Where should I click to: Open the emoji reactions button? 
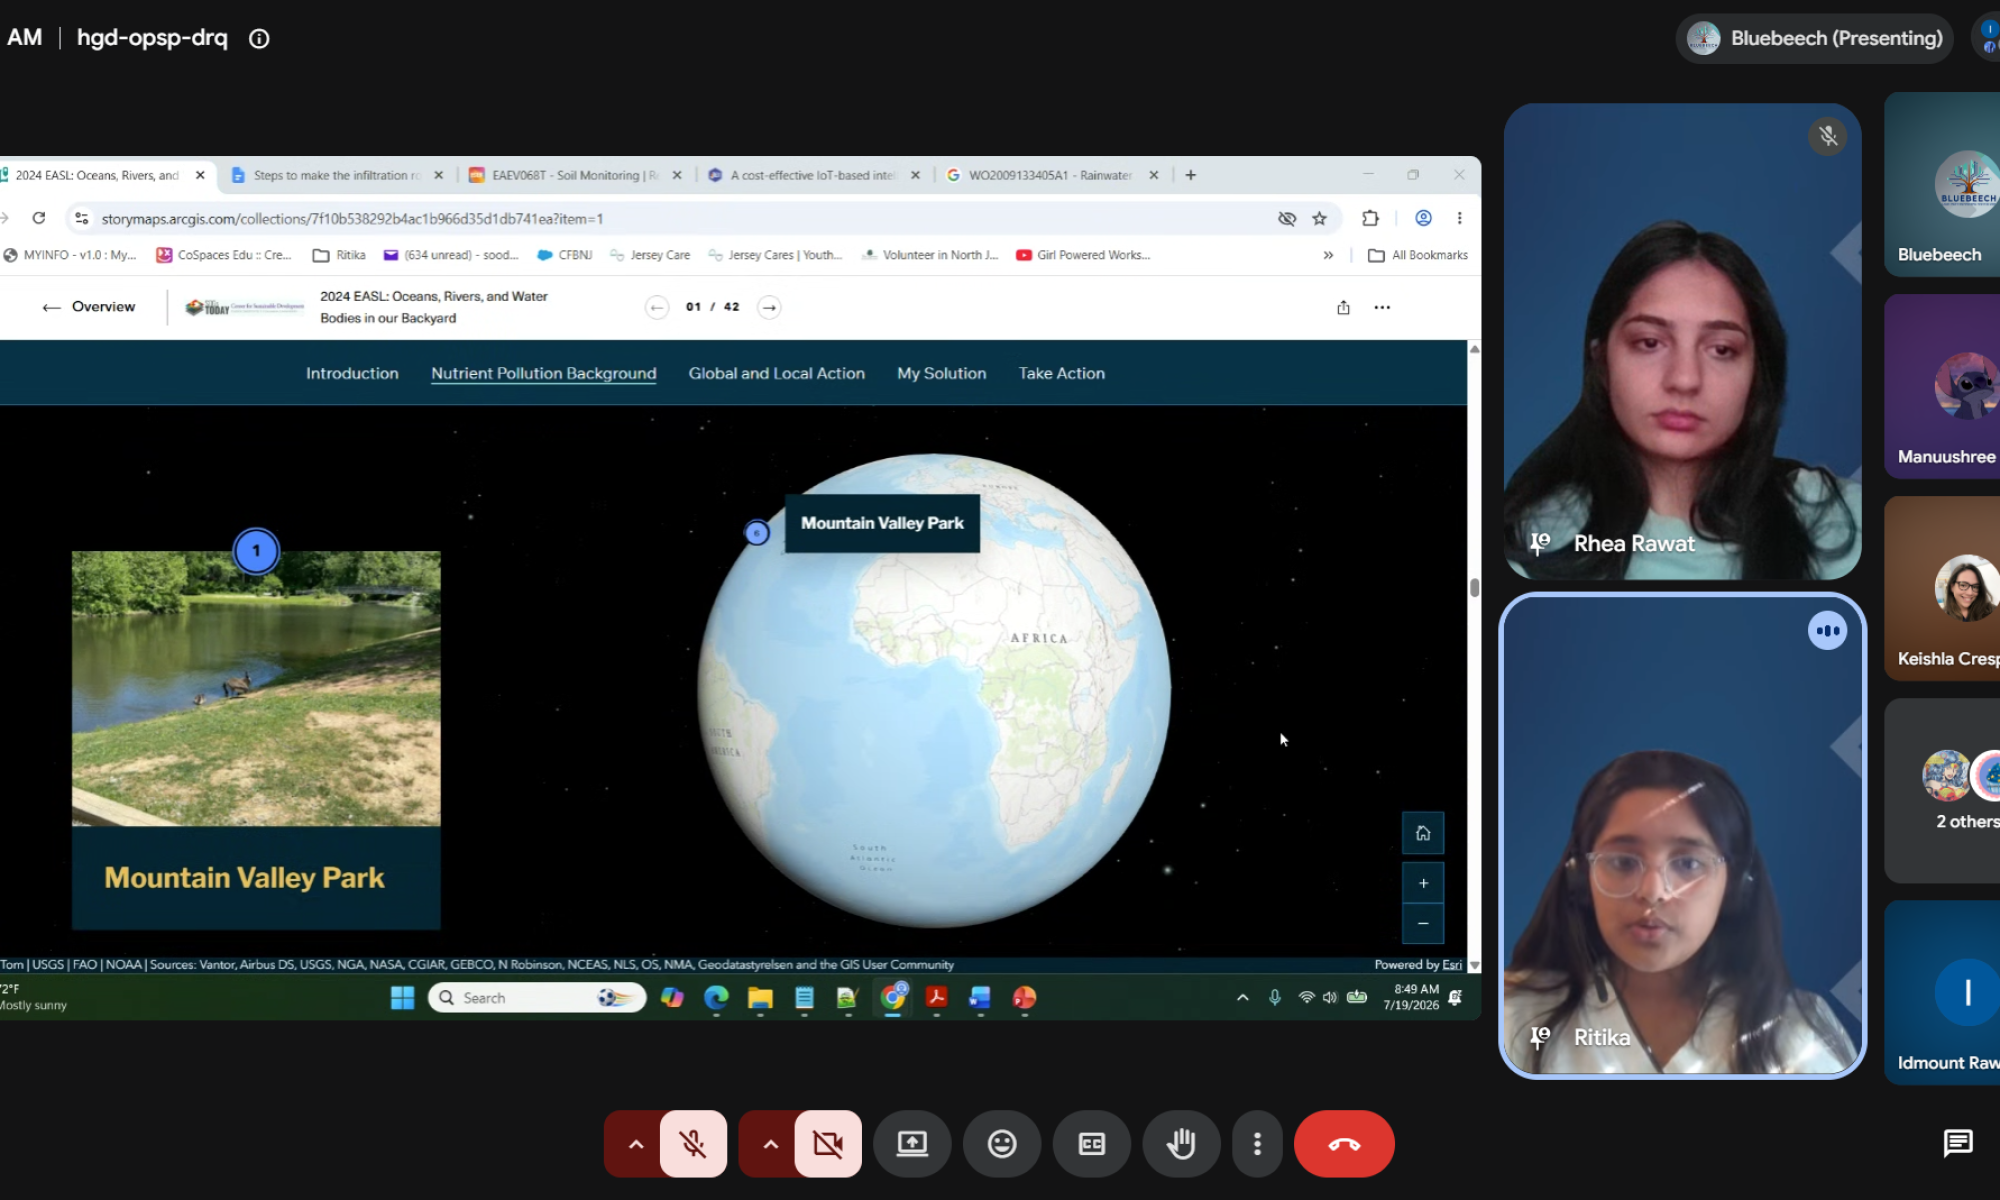click(x=1002, y=1143)
